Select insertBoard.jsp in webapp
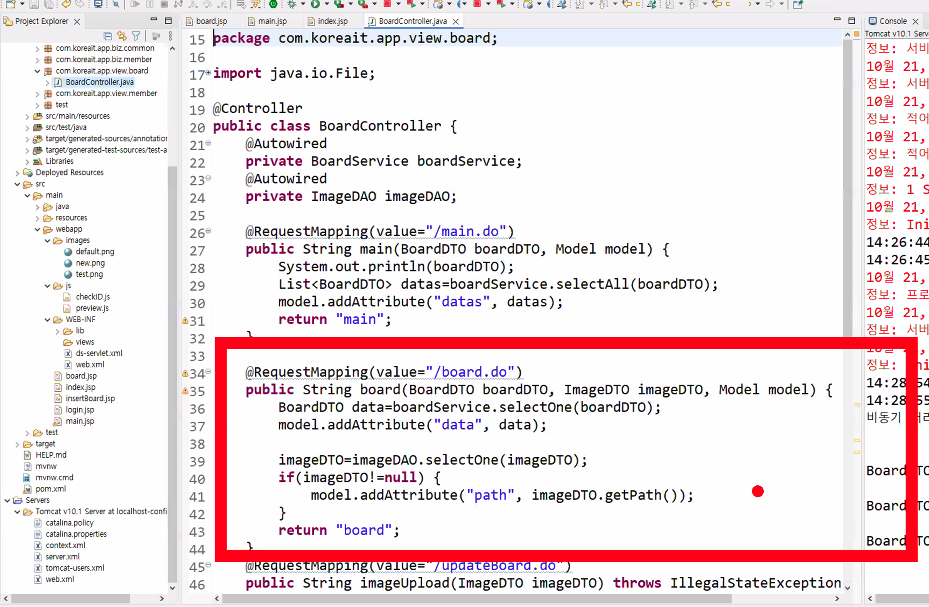929x607 pixels. tap(84, 399)
